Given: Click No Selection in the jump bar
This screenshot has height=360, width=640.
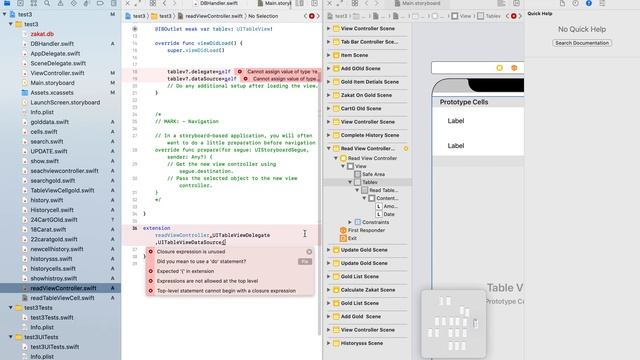Looking at the screenshot, I should pos(263,16).
